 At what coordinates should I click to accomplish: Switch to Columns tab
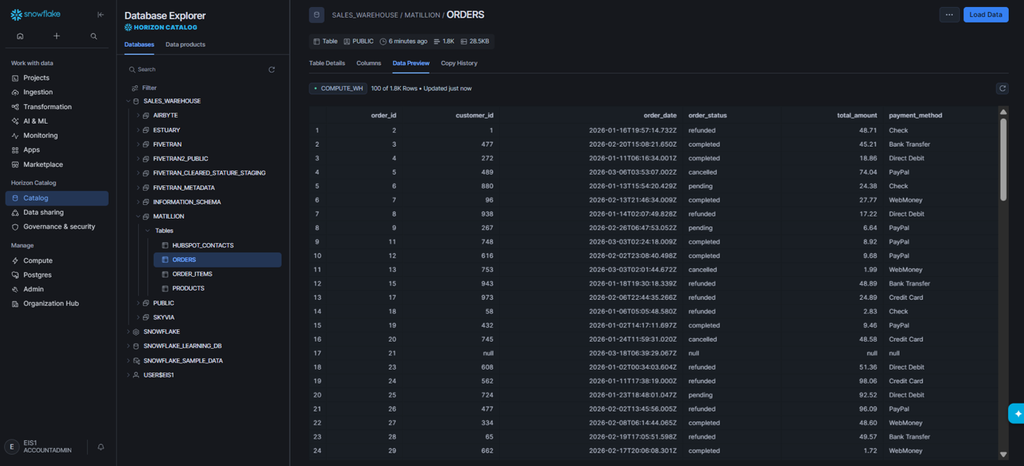point(369,63)
